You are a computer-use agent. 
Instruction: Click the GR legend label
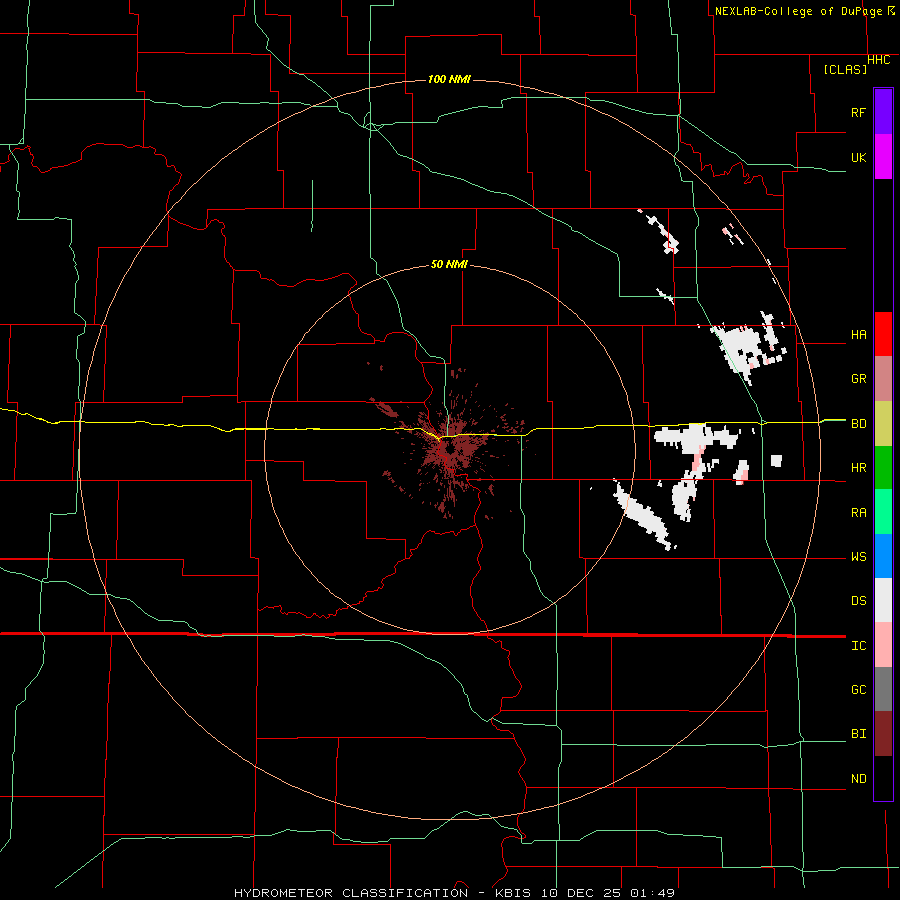click(858, 379)
